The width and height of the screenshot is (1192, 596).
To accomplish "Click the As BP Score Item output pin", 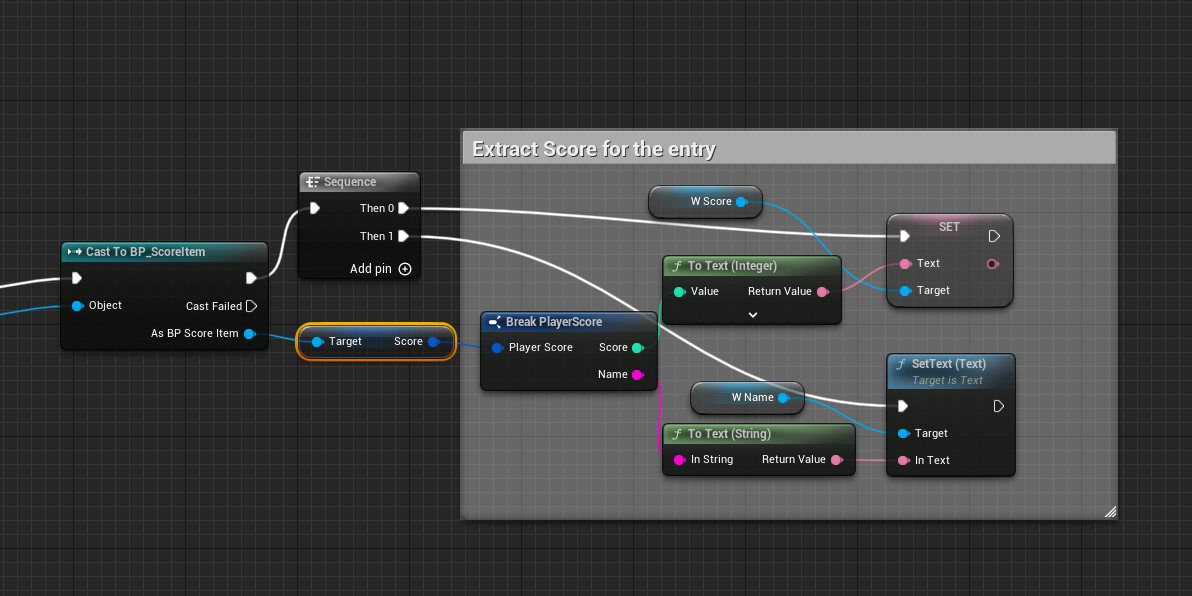I will (x=249, y=334).
